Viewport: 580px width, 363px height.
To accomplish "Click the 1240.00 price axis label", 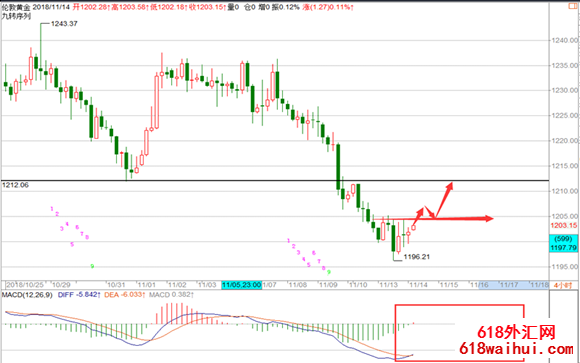I will [x=564, y=40].
